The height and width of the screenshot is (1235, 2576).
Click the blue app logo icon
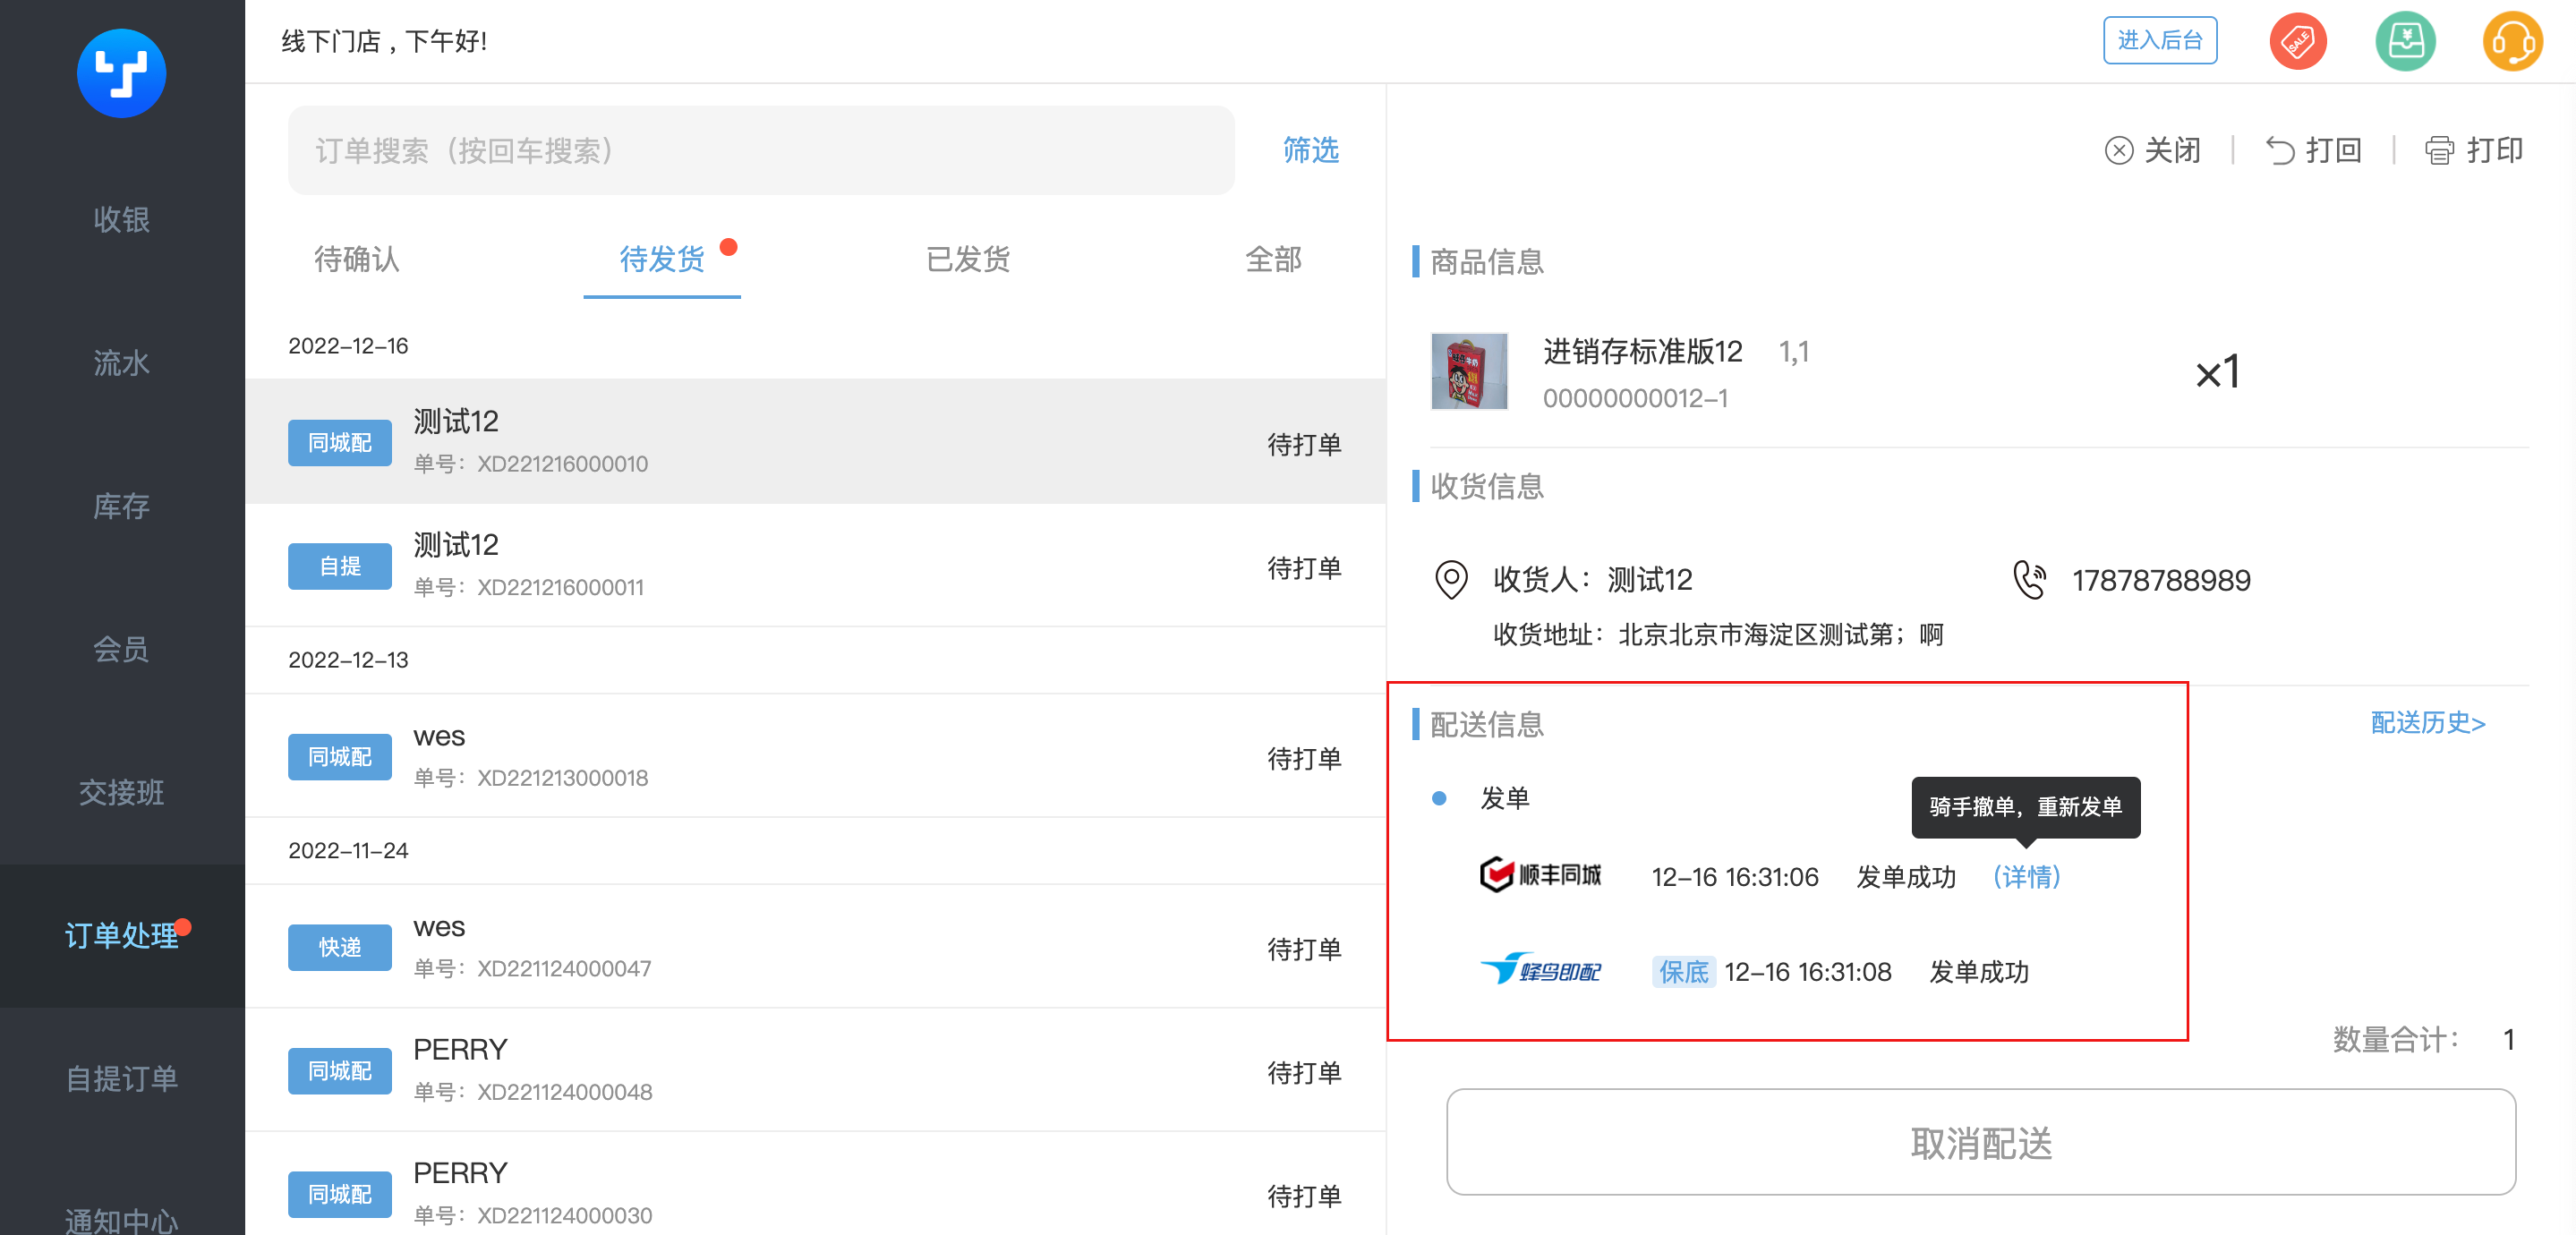[x=121, y=73]
